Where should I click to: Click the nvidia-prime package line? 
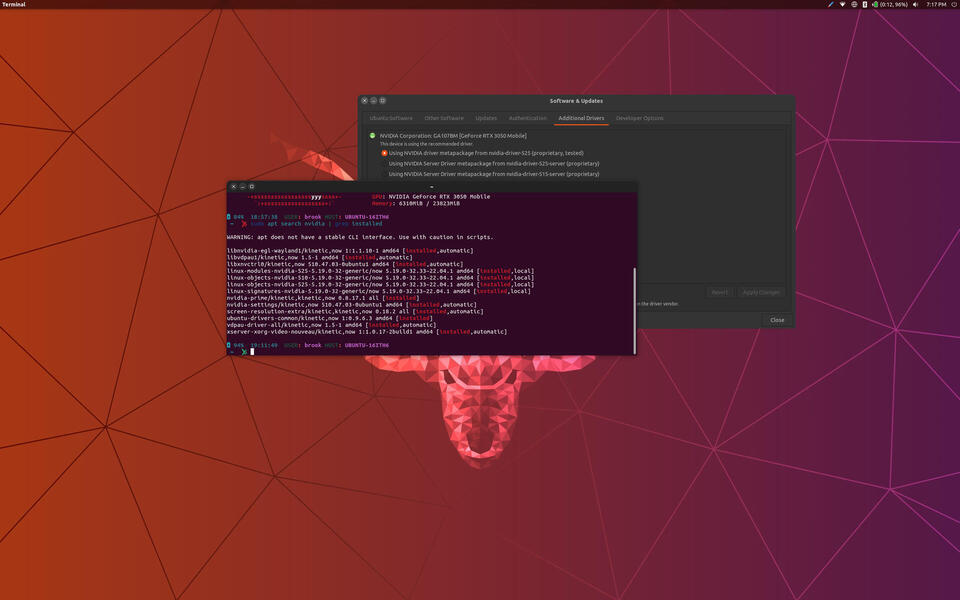(323, 298)
